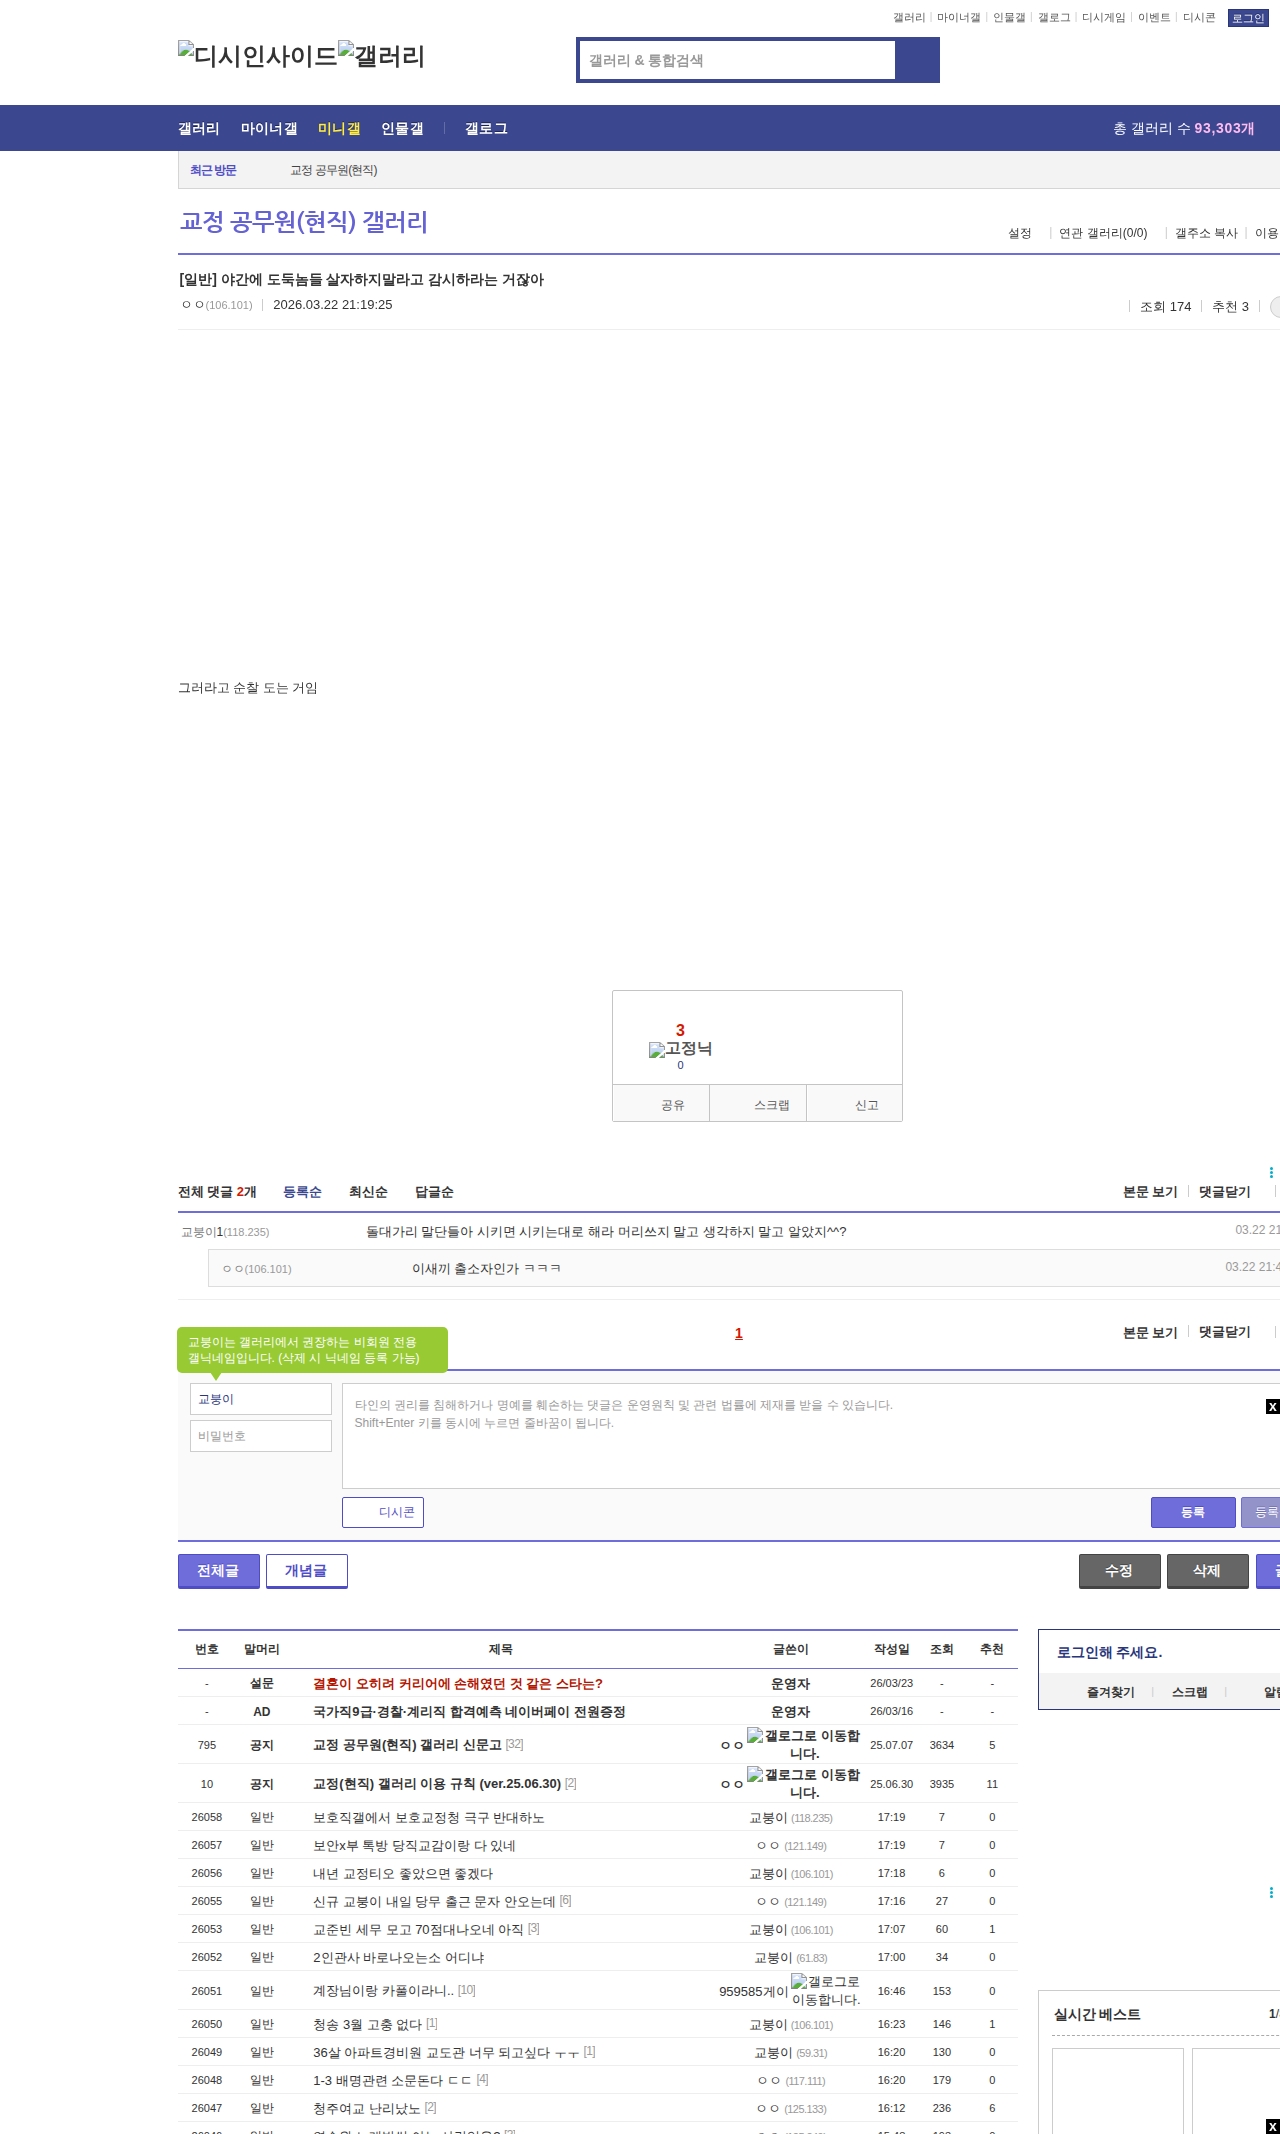Click the 갤로그 icon in post 795 row
Image resolution: width=1280 pixels, height=2134 pixels.
pyautogui.click(x=803, y=1744)
